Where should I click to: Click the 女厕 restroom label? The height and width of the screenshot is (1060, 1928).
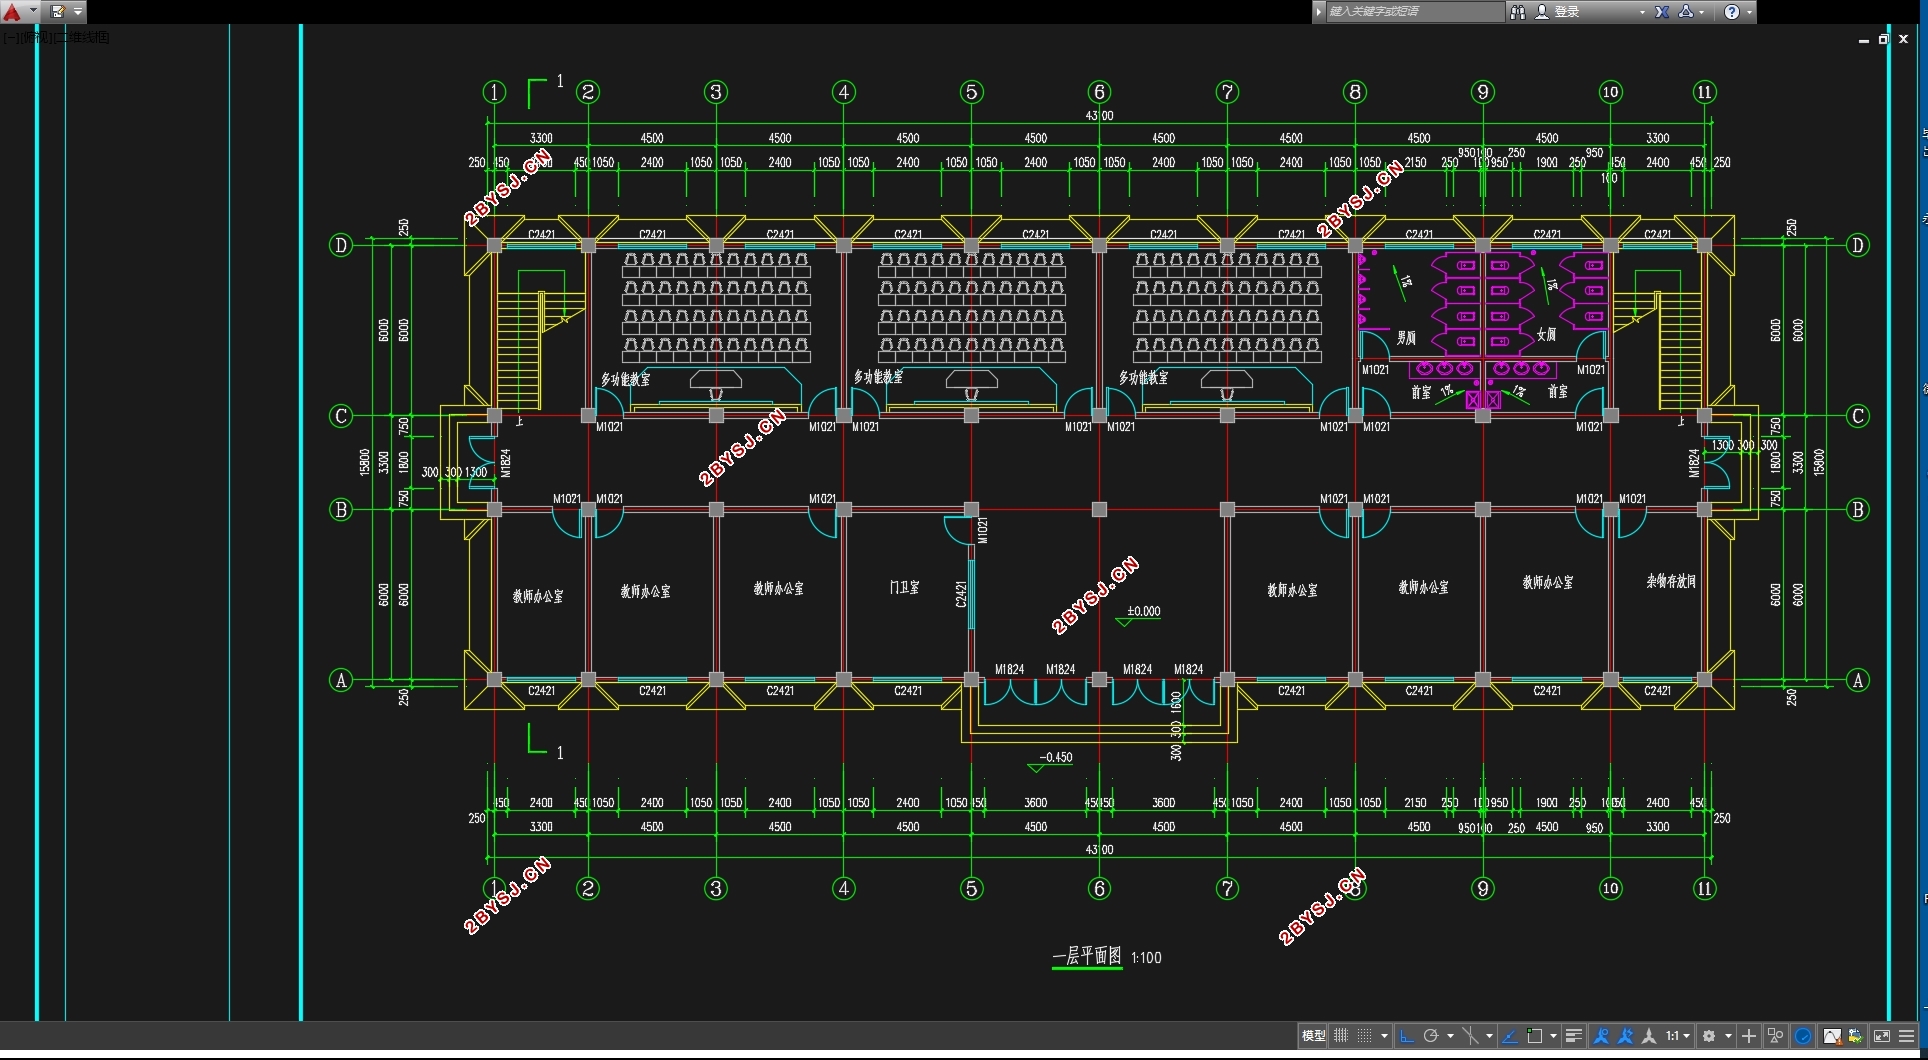pyautogui.click(x=1546, y=334)
